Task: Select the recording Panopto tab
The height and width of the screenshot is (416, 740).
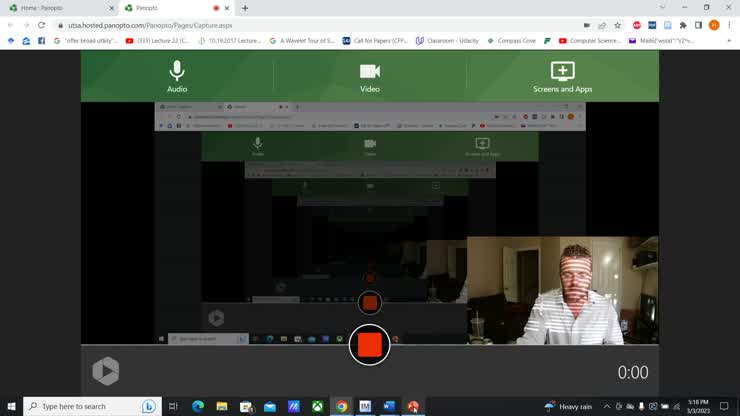Action: (x=172, y=8)
